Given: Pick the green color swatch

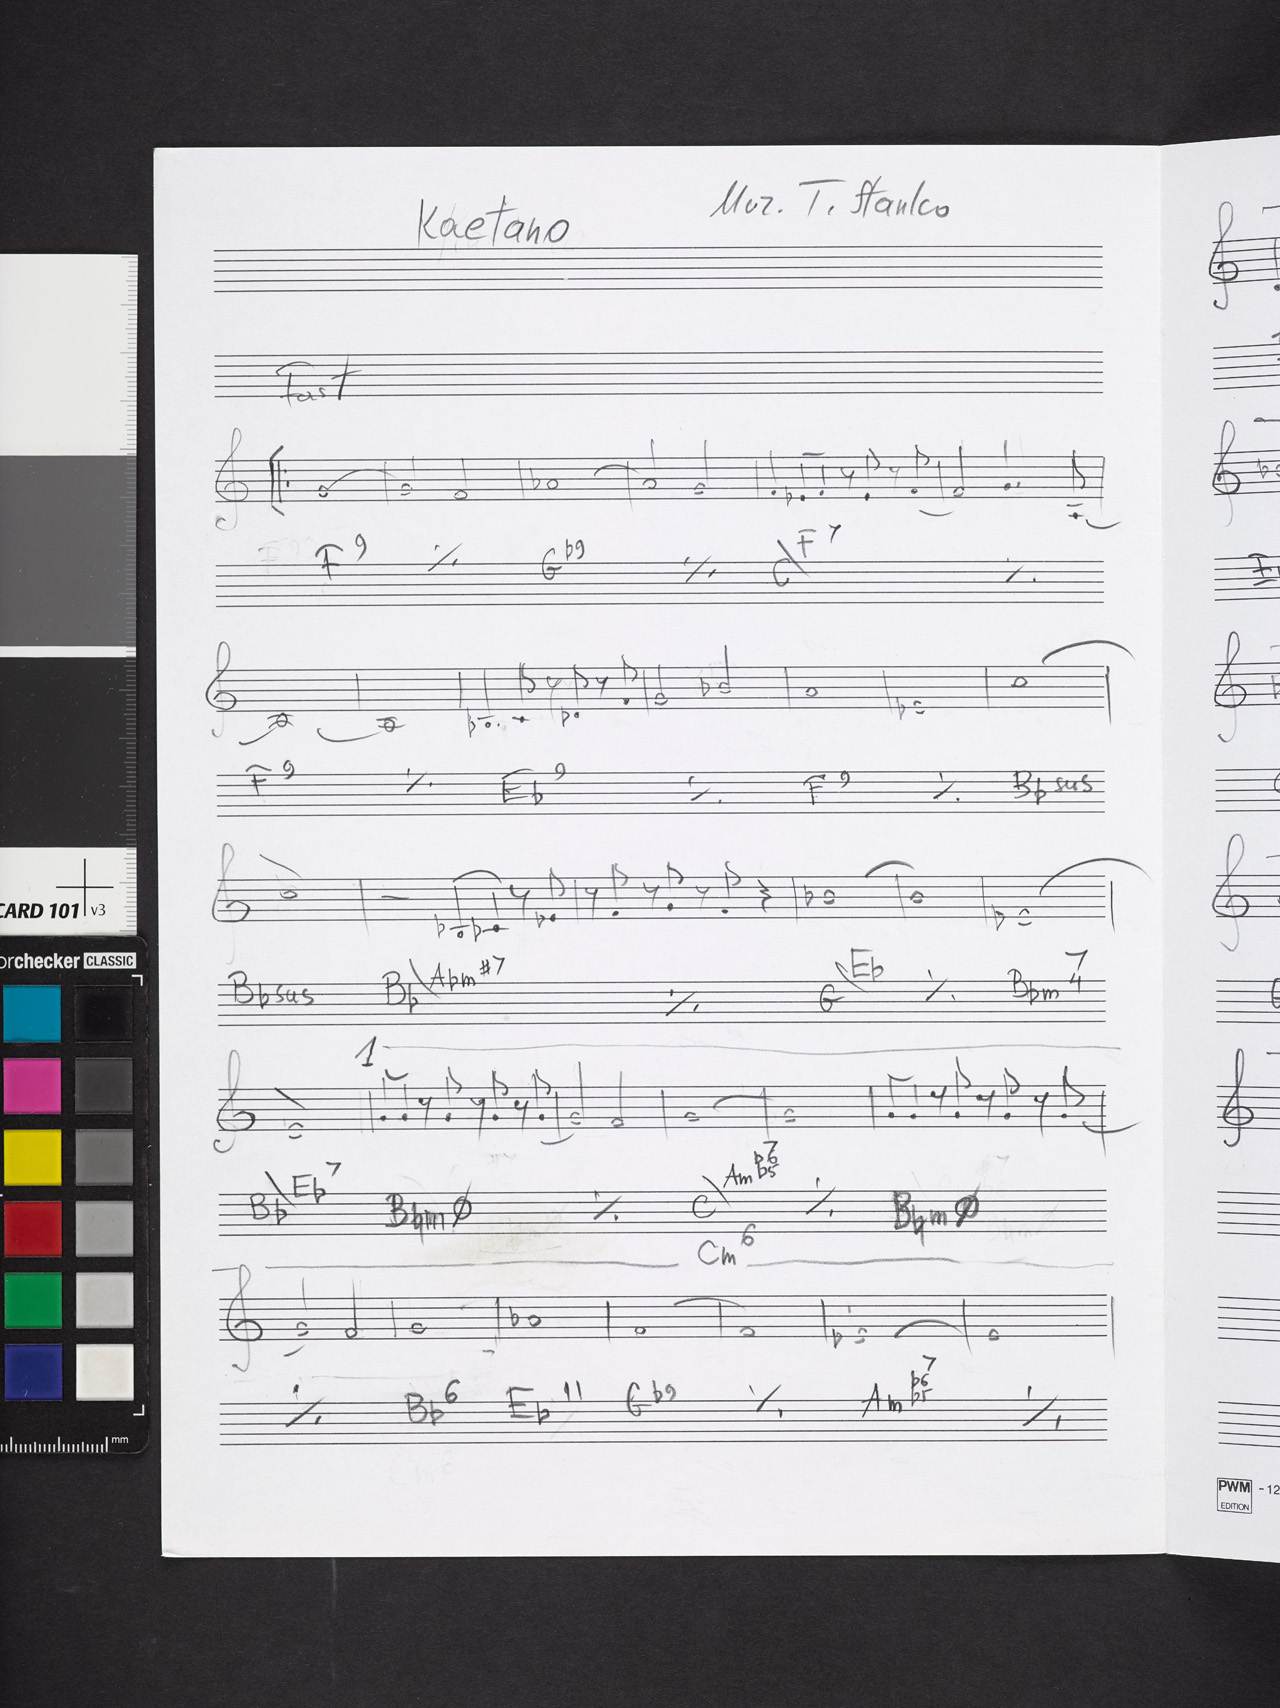Looking at the screenshot, I should [31, 1300].
